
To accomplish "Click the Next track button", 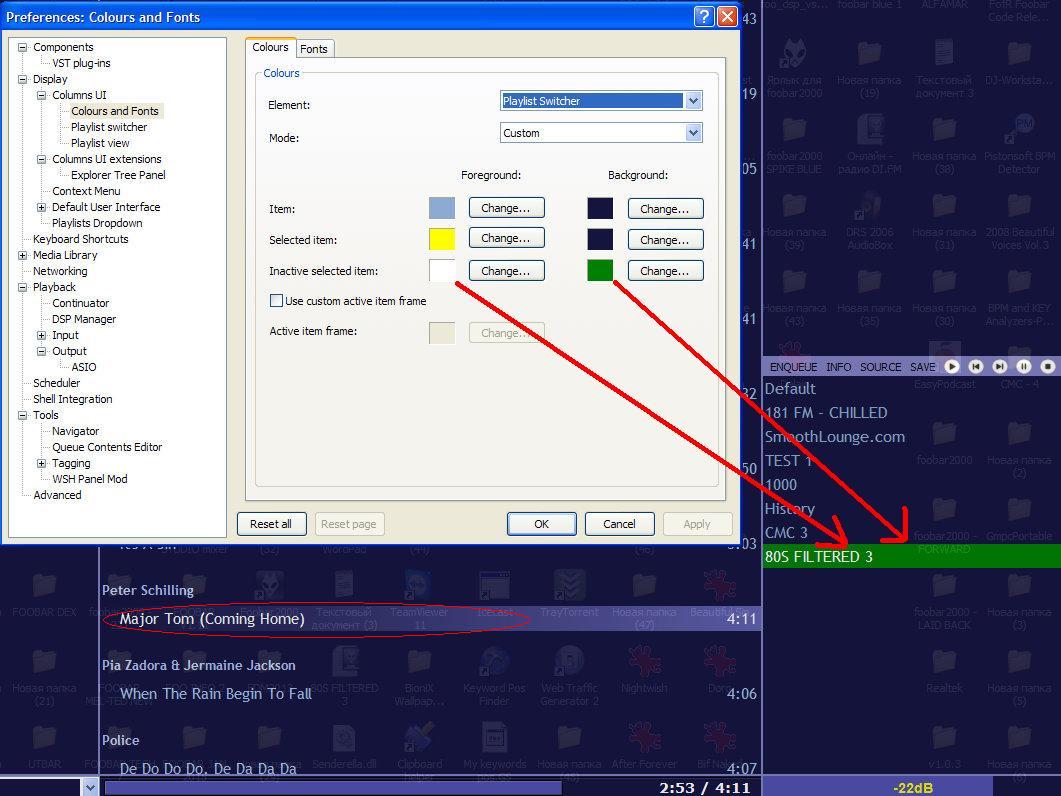I will 999,366.
